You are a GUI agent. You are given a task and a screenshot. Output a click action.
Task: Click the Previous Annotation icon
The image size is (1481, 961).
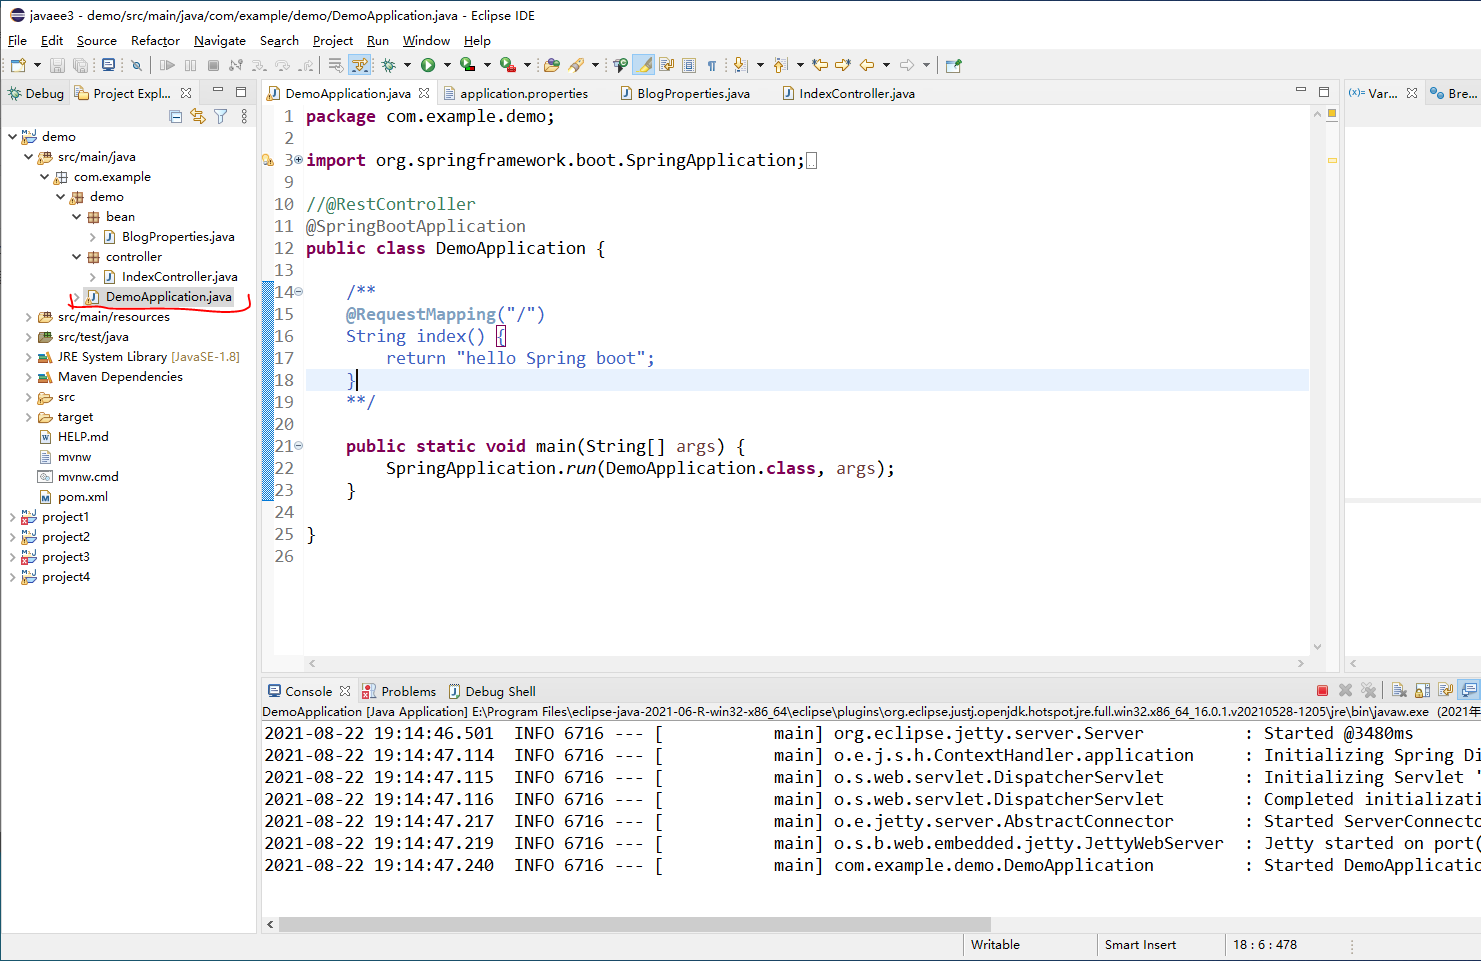[780, 65]
